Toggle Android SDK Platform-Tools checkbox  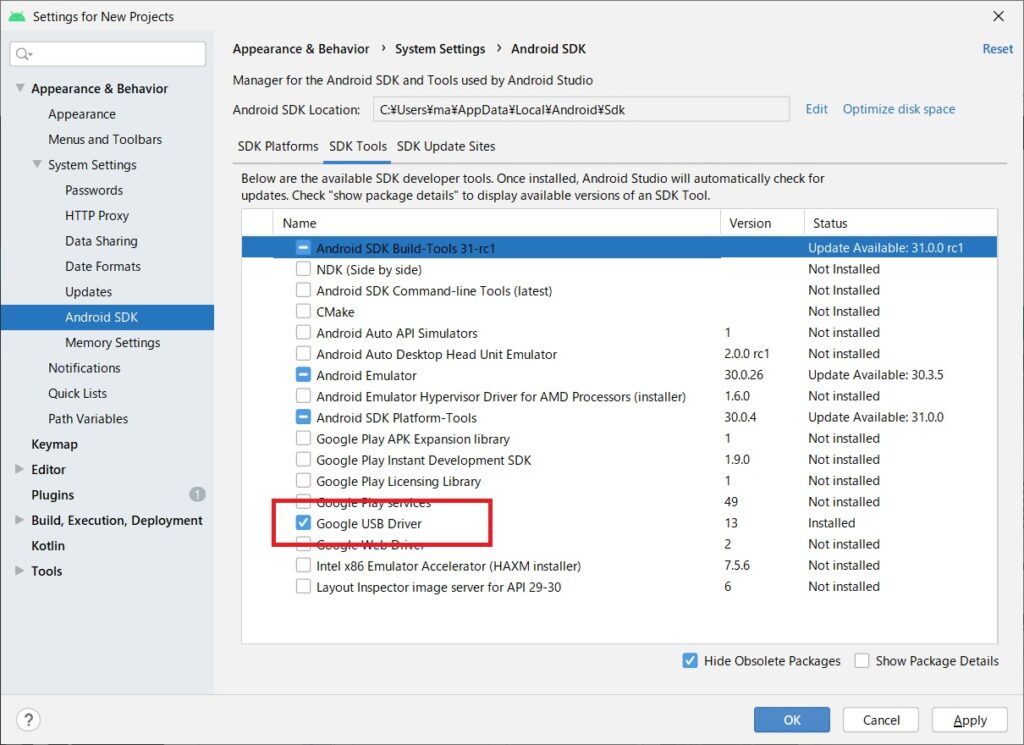[303, 417]
